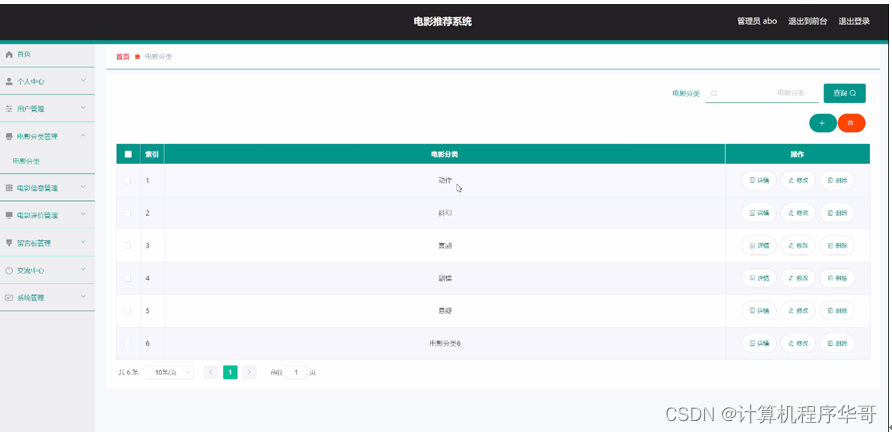
Task: Click 删除 button in row 喜剧
Action: [837, 246]
